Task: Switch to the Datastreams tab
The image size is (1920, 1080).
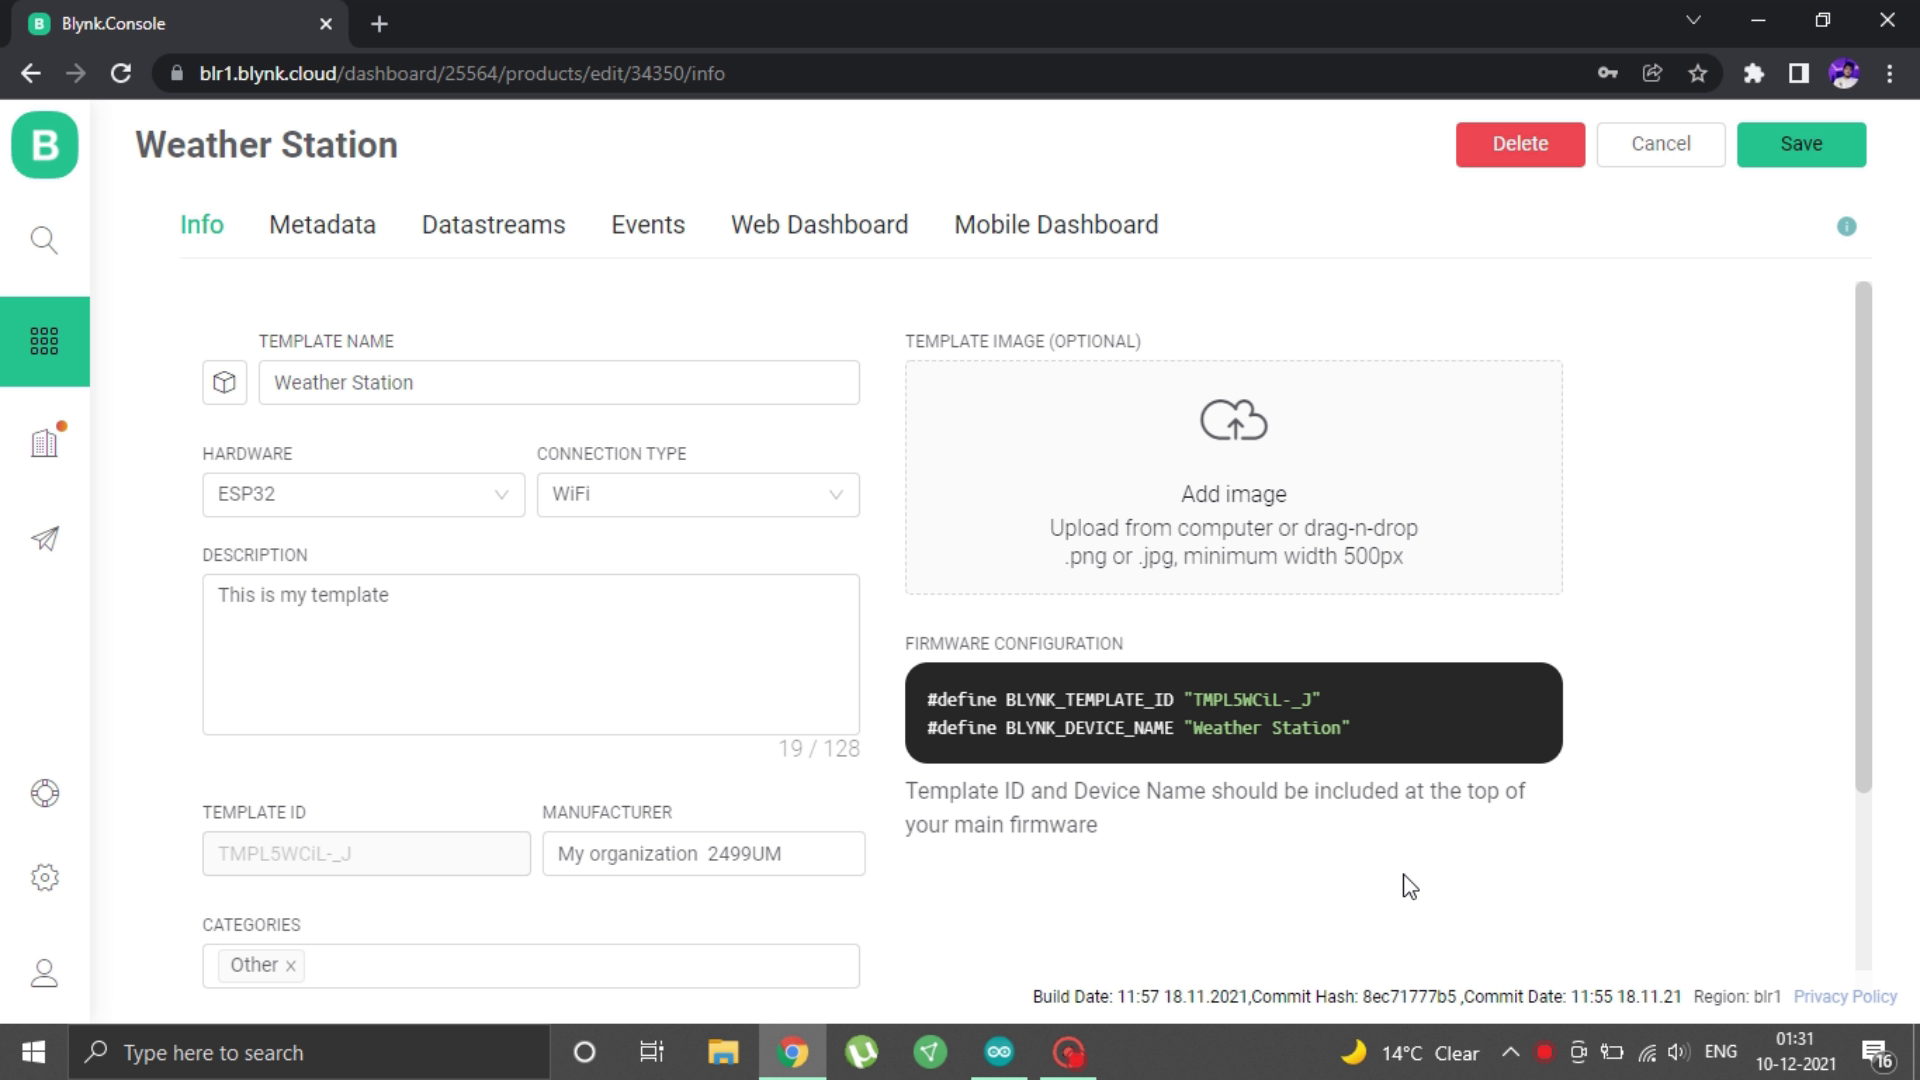Action: click(493, 225)
